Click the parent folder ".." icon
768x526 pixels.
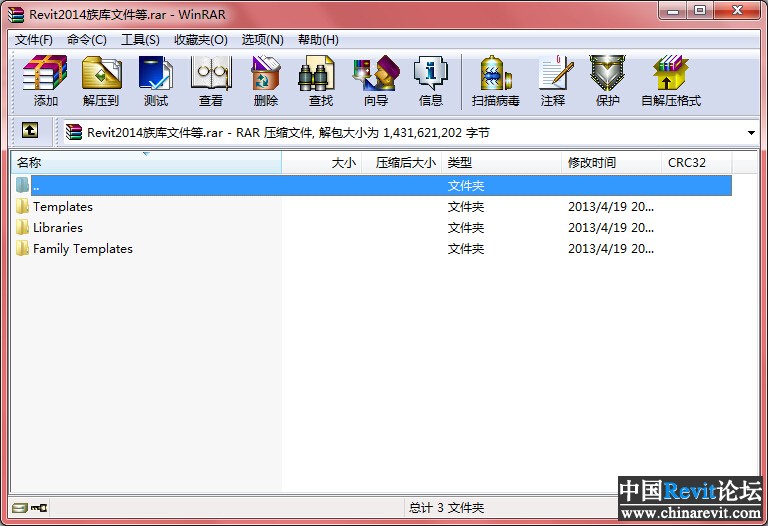[22, 185]
